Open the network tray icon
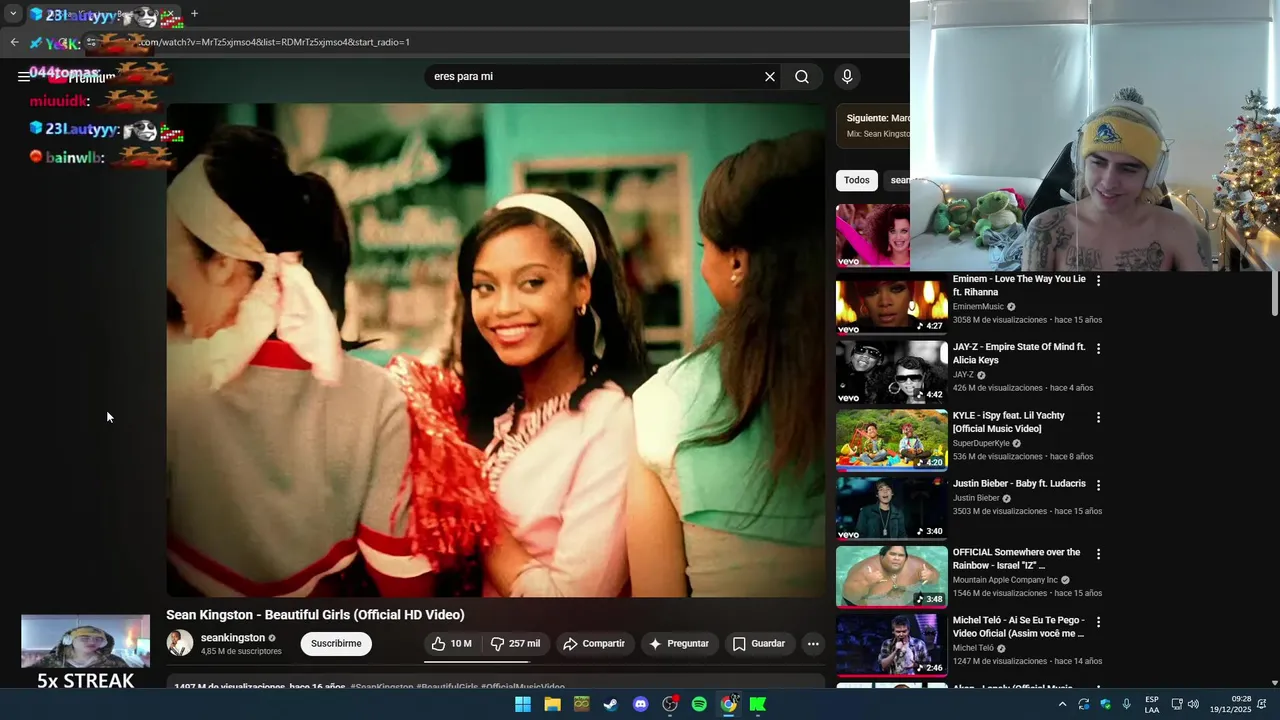This screenshot has width=1280, height=720. pos(1177,704)
